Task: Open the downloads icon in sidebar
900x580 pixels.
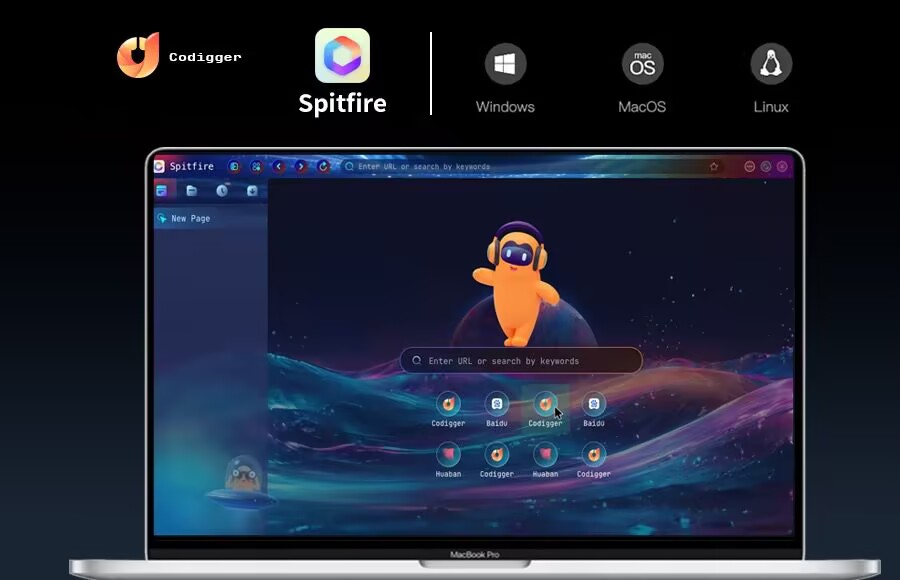Action: (252, 191)
